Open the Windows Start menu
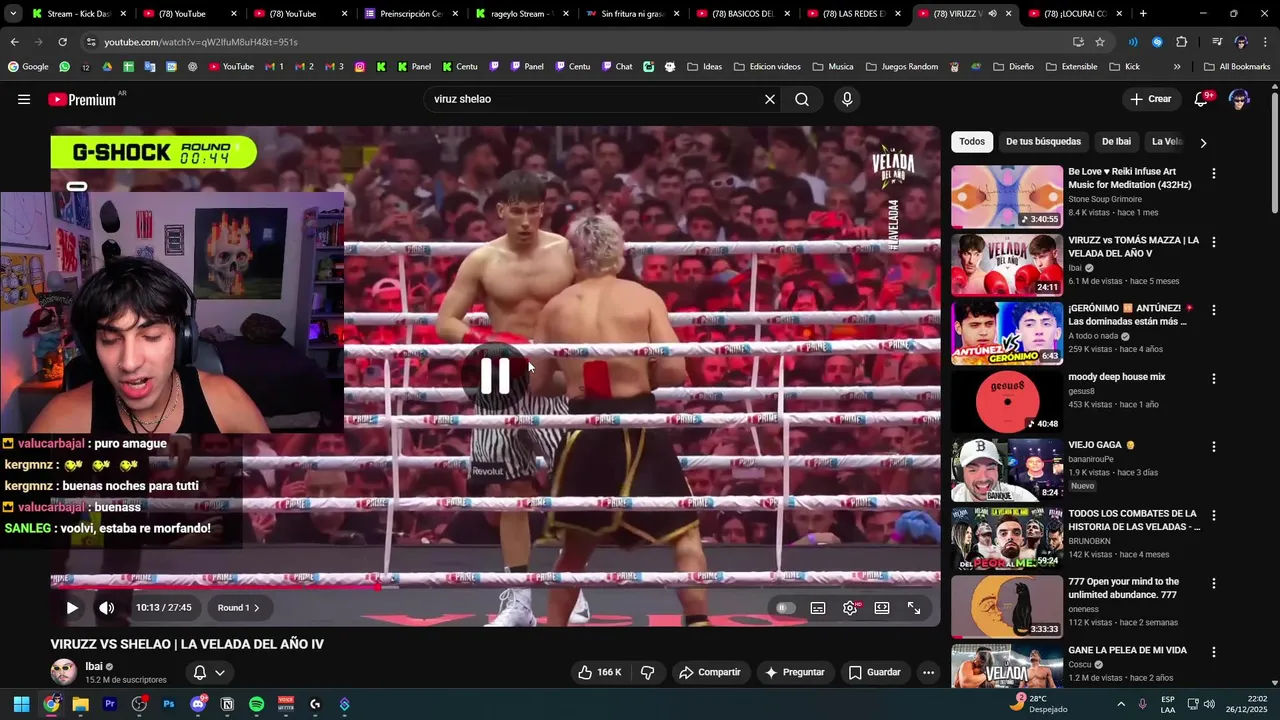Image resolution: width=1280 pixels, height=720 pixels. [x=21, y=704]
